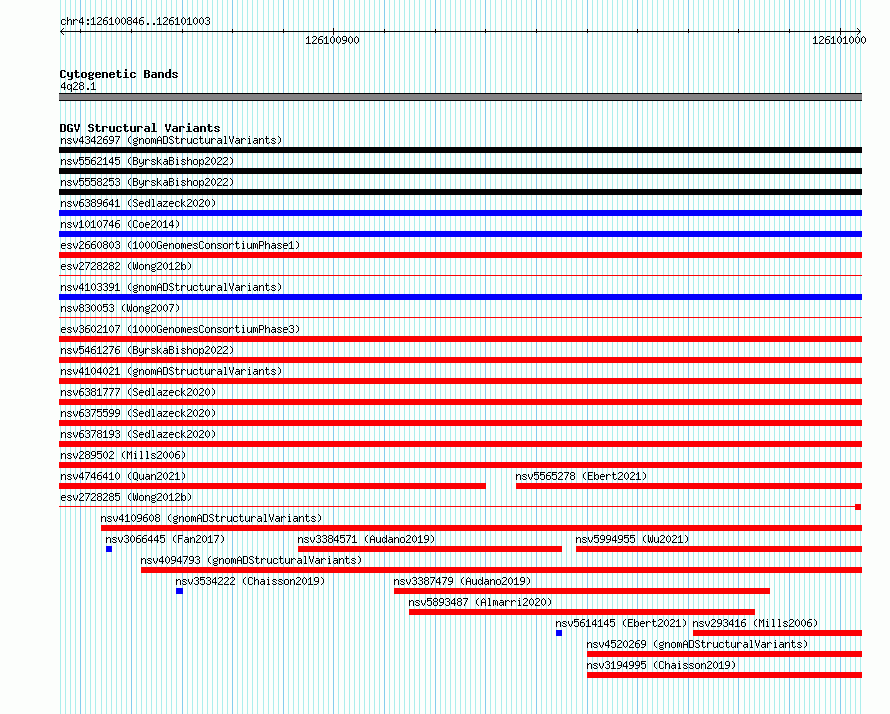This screenshot has width=890, height=714.
Task: Select the nsv5565278 Ebert2021 label
Action: tap(581, 476)
